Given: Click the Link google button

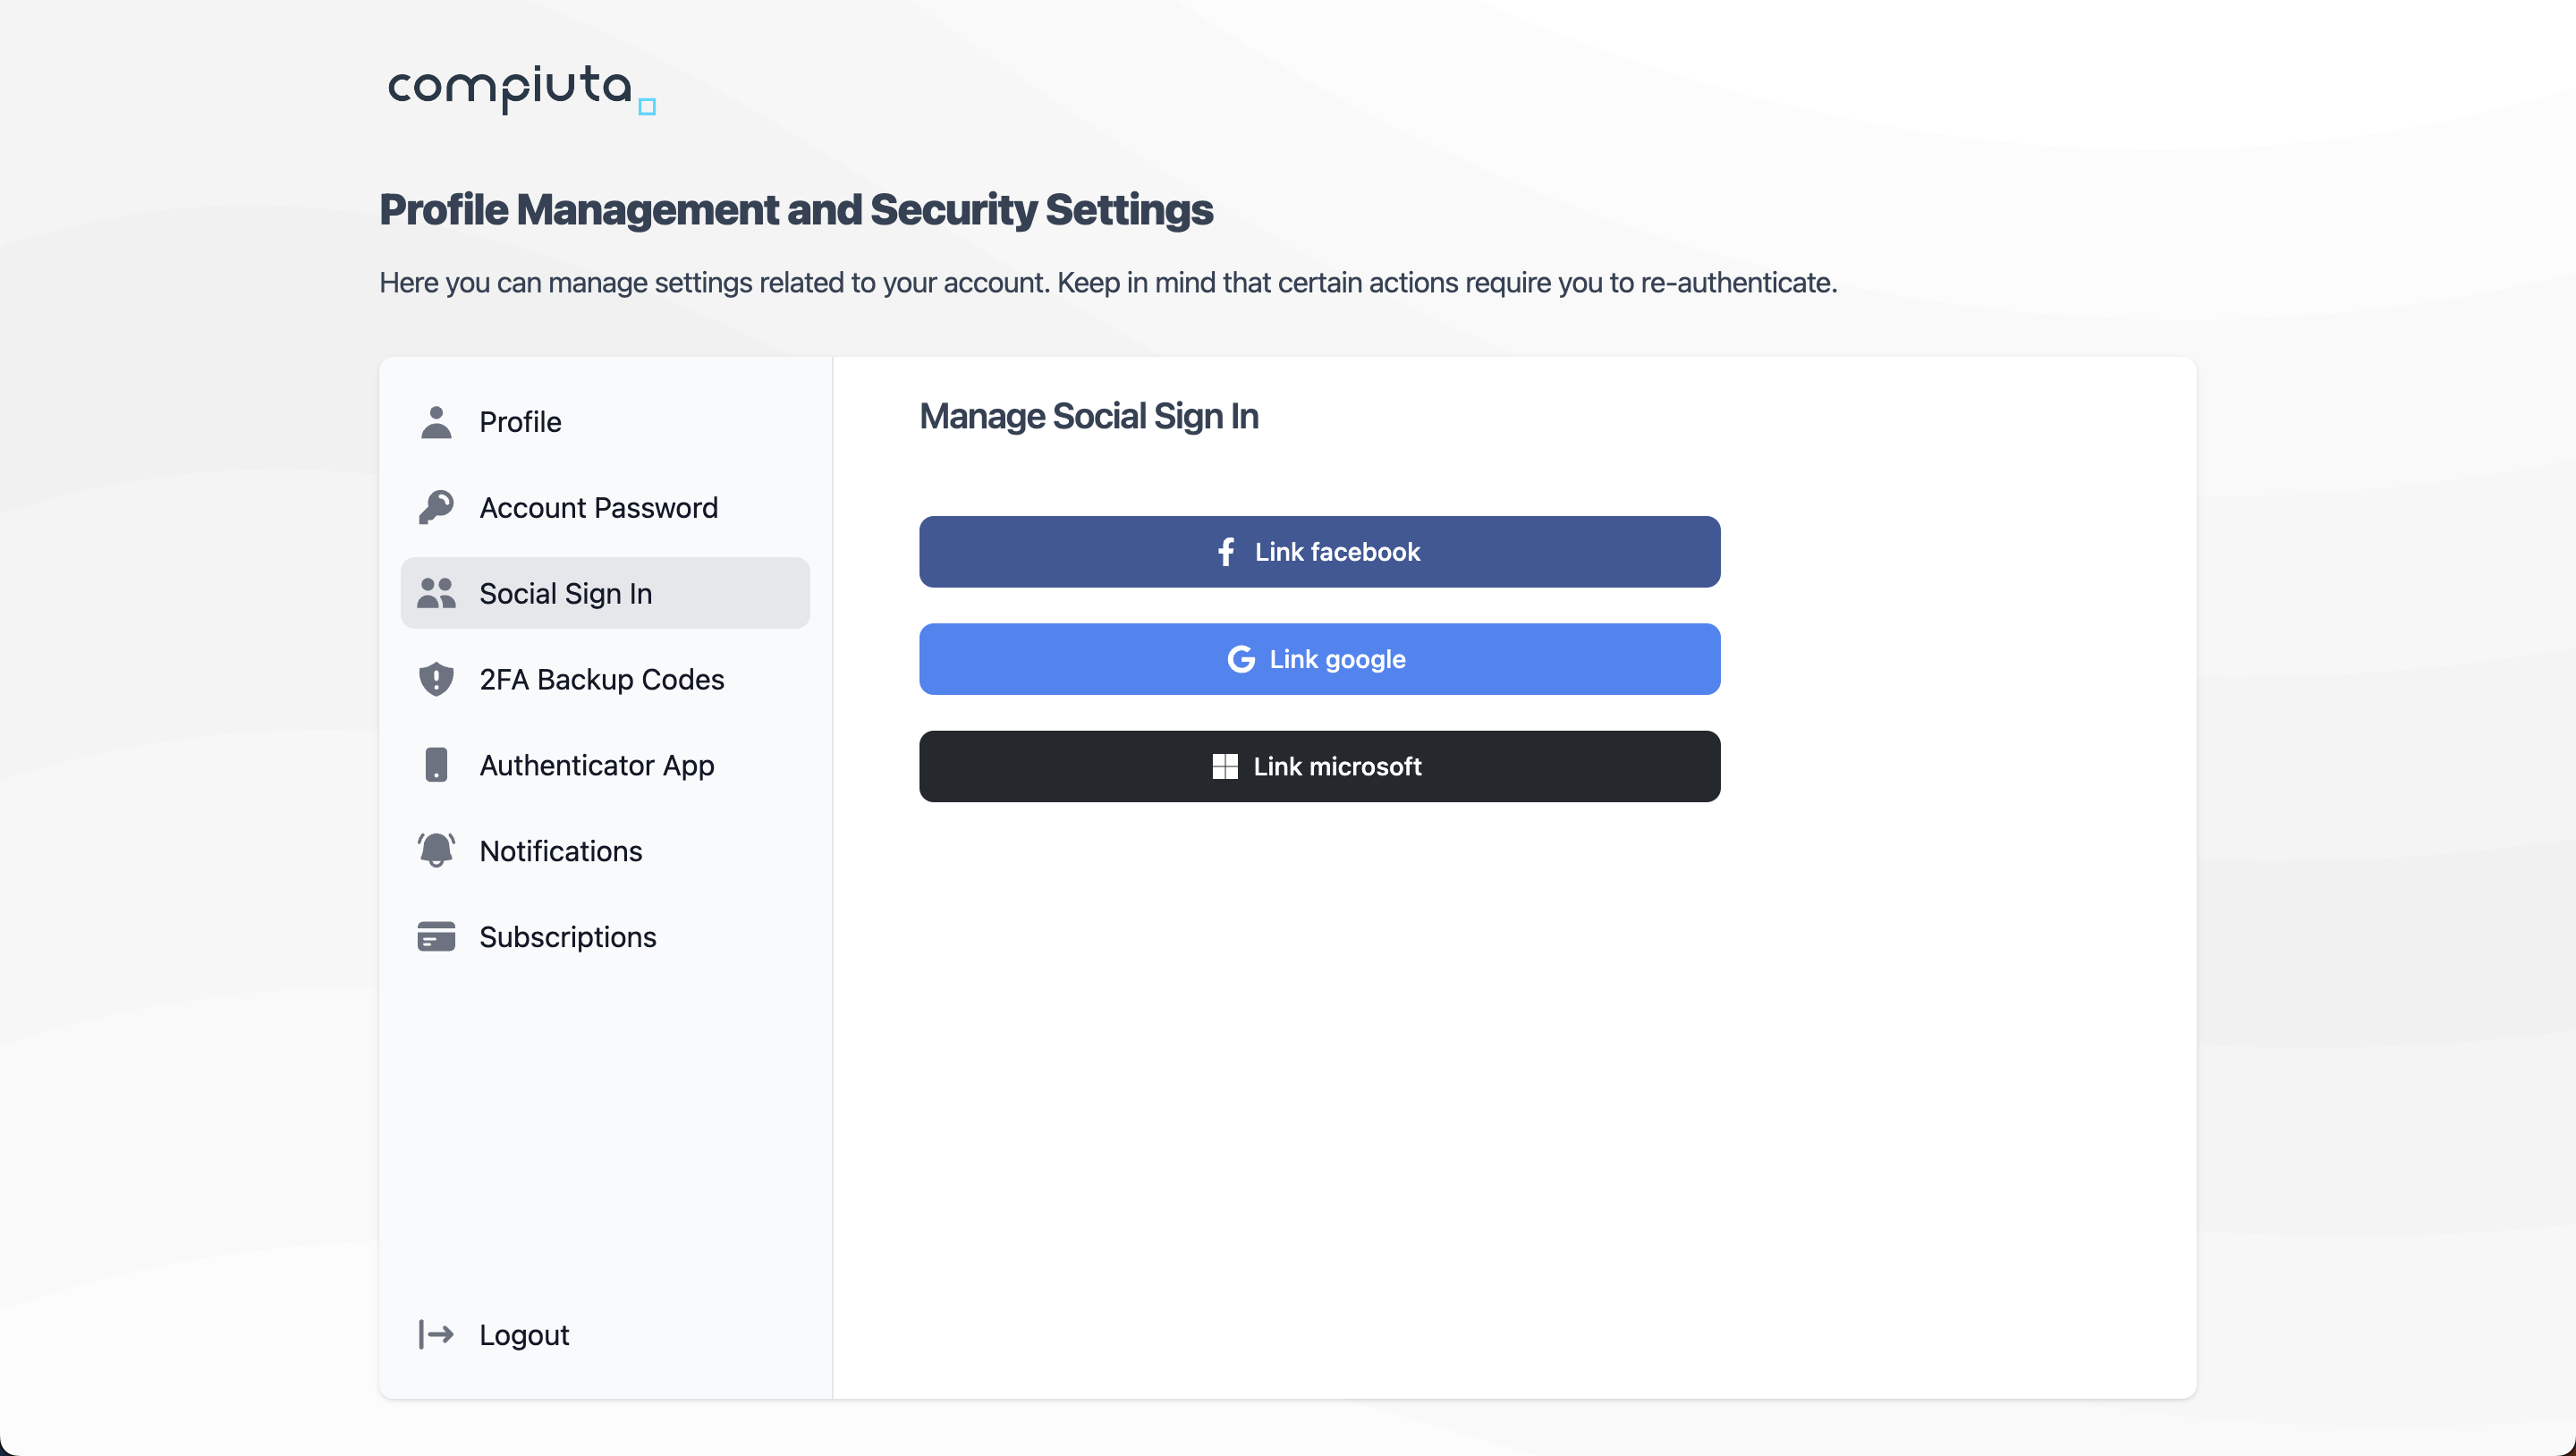Looking at the screenshot, I should (1319, 659).
